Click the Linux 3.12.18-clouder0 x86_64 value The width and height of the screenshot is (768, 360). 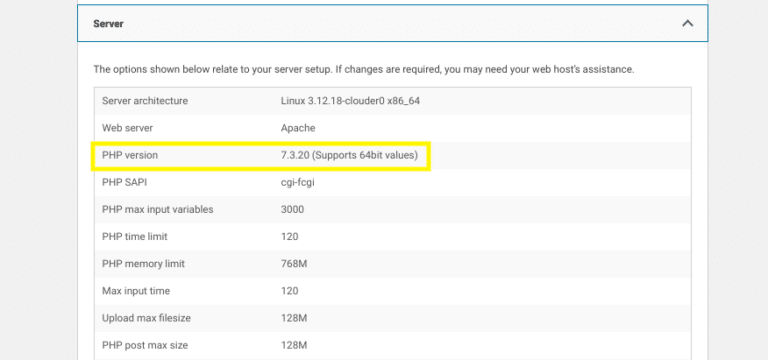tap(350, 101)
